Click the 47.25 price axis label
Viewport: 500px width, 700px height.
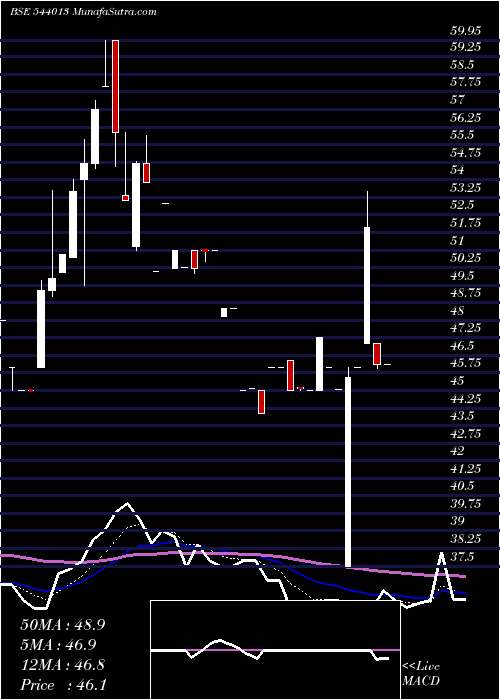point(466,329)
